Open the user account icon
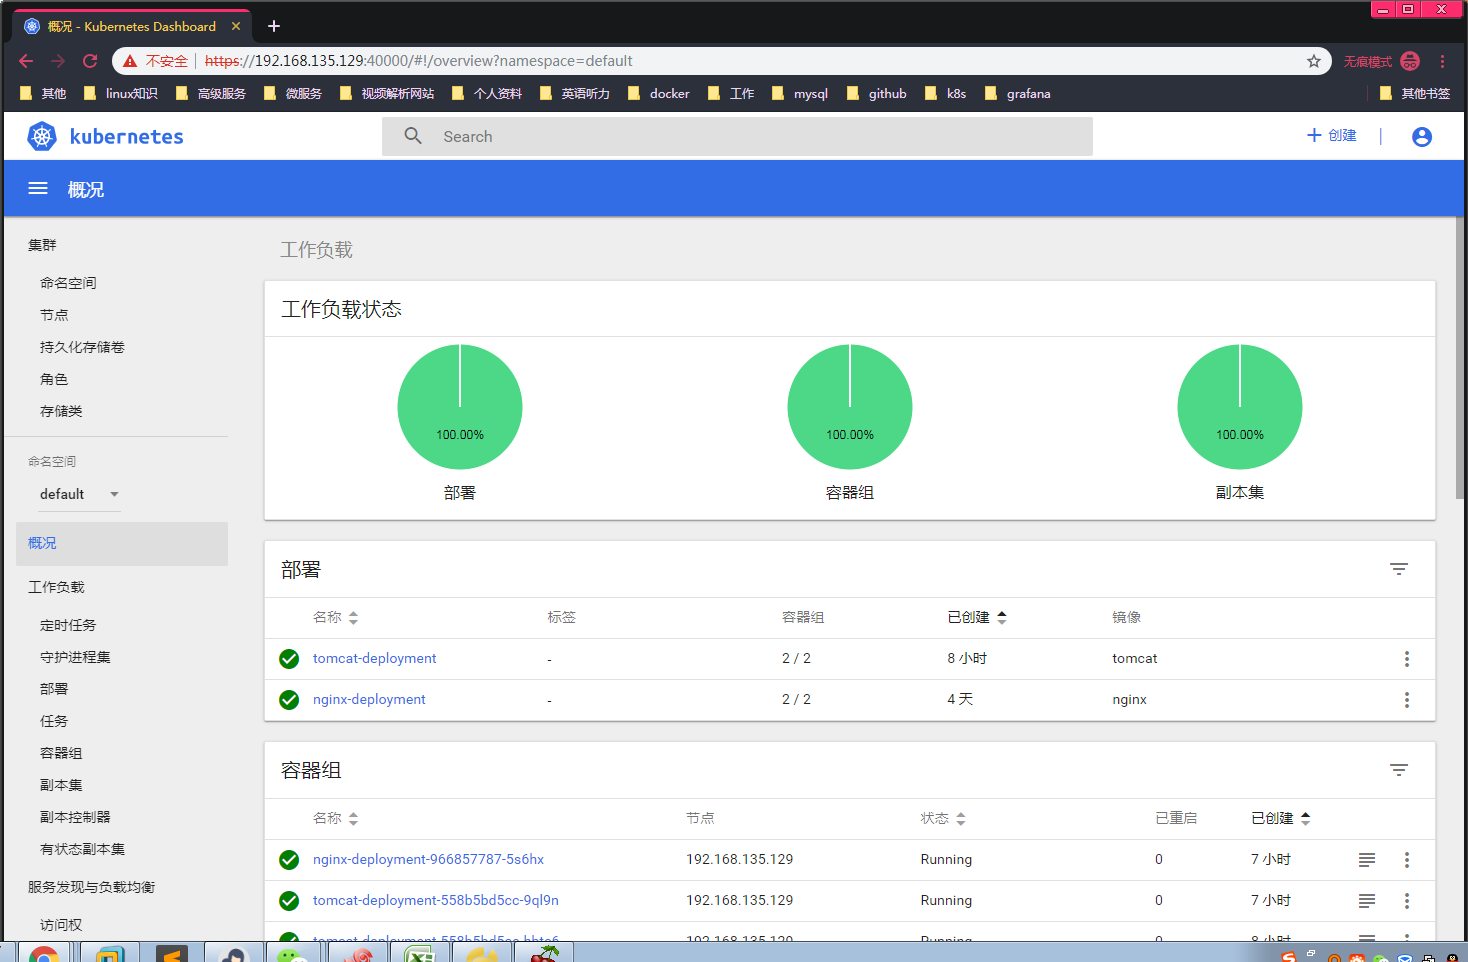The image size is (1468, 962). pyautogui.click(x=1421, y=137)
